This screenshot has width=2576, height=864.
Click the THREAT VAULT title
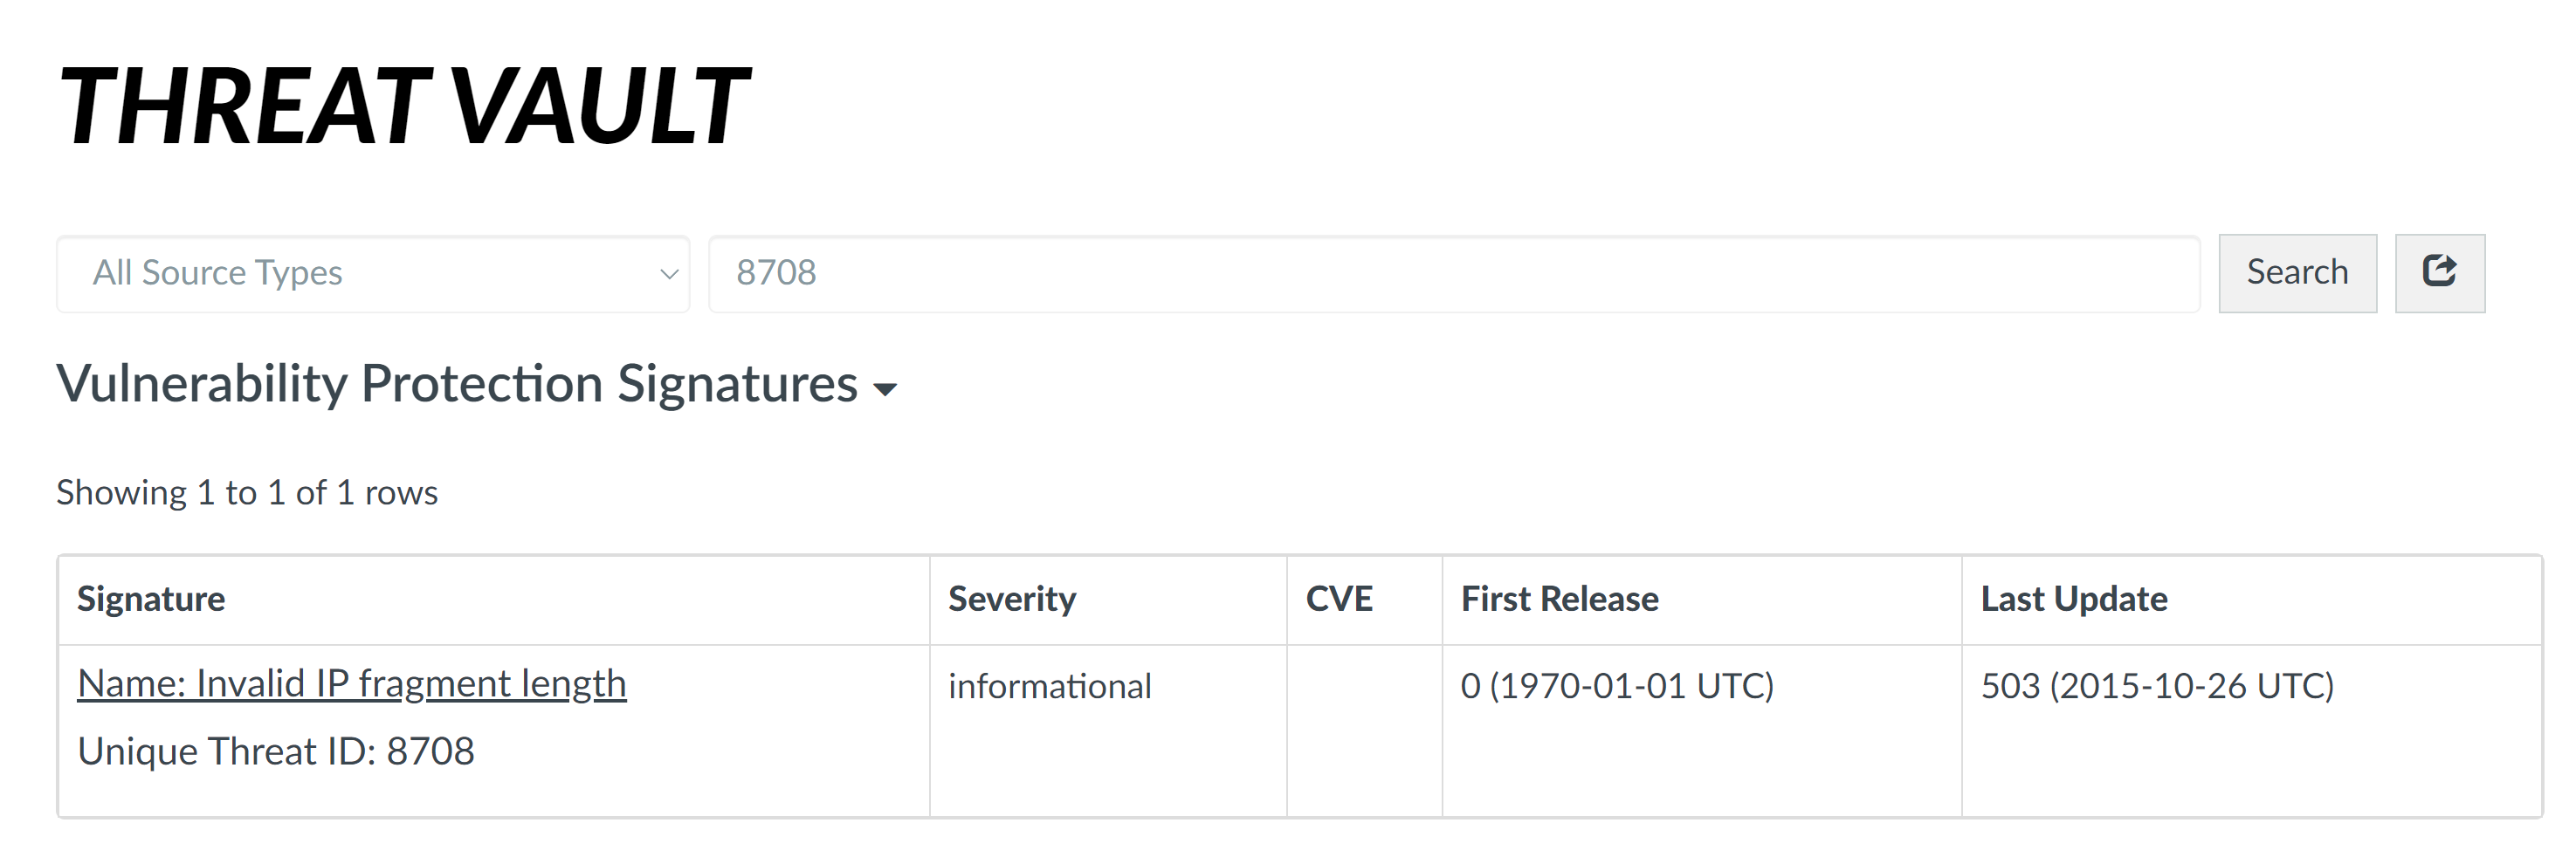pos(403,106)
